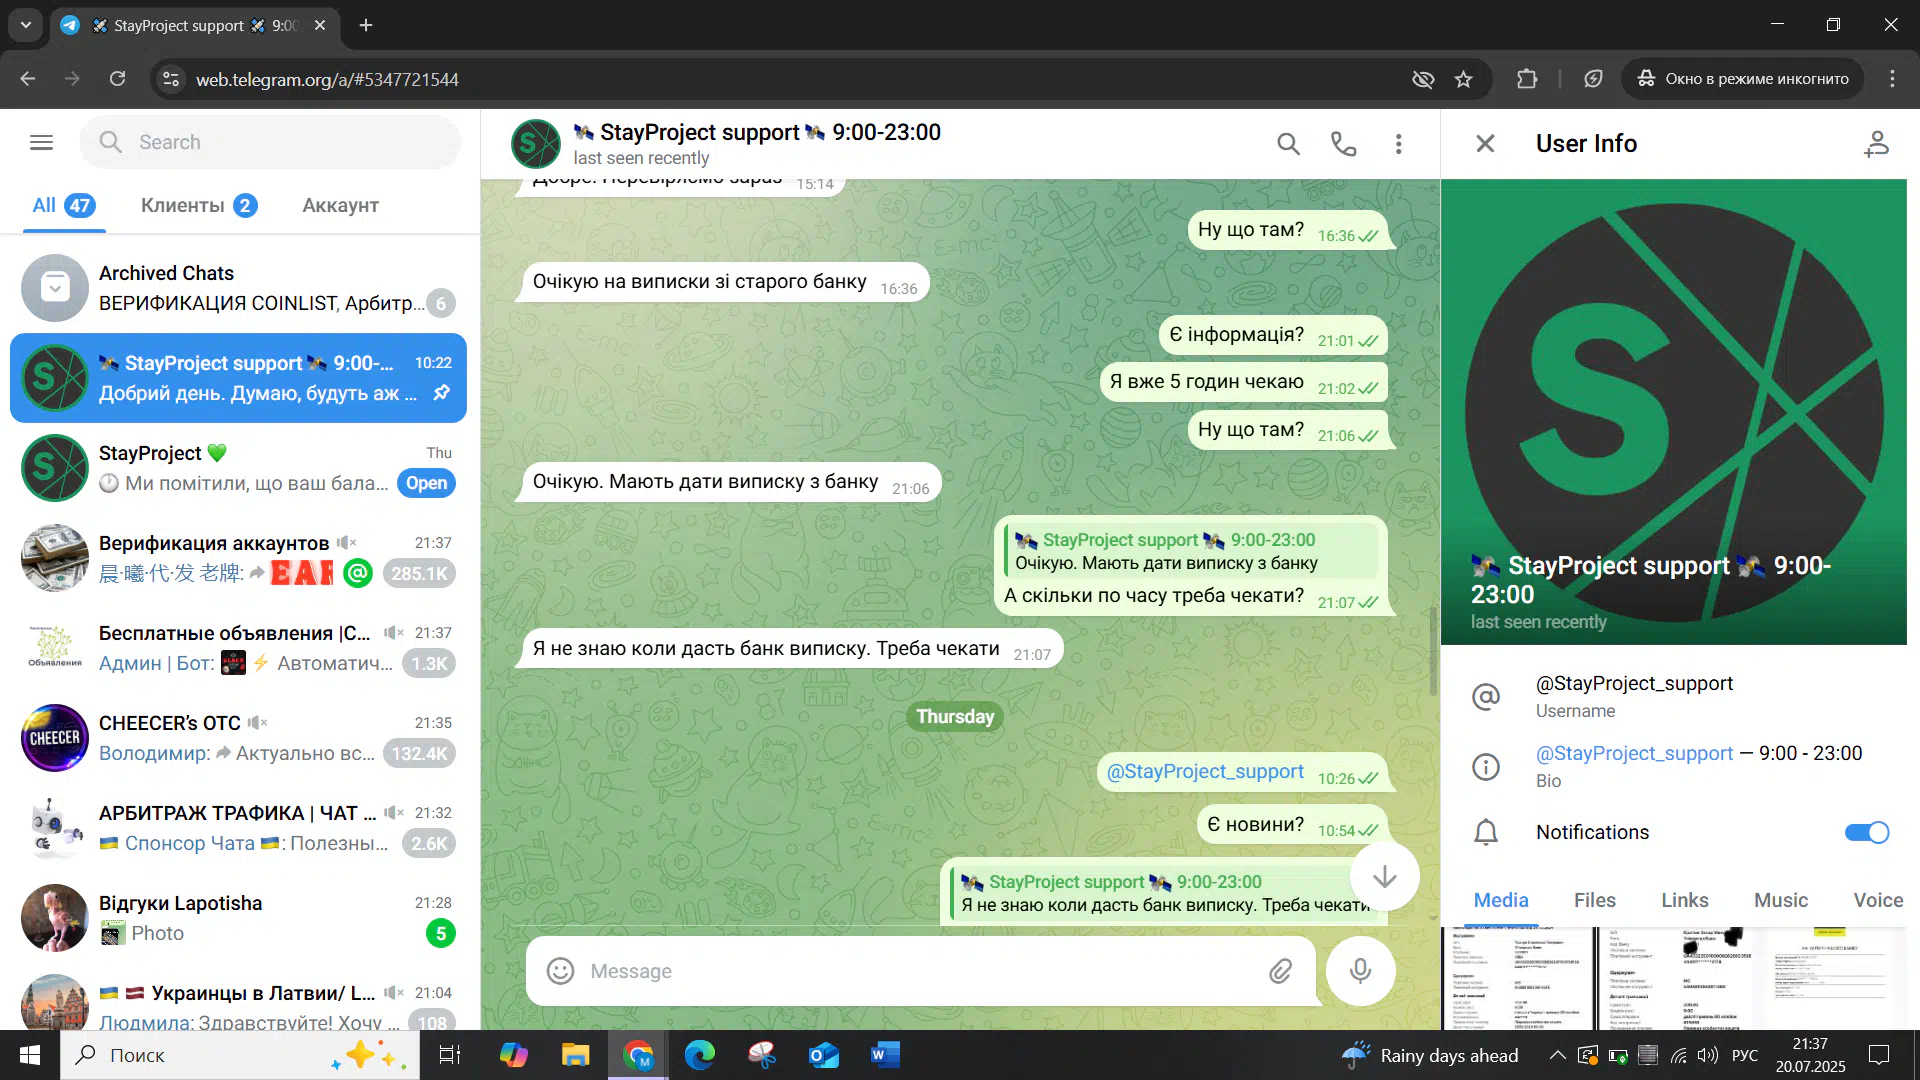The image size is (1920, 1080).
Task: Click the address bar URL
Action: click(327, 79)
